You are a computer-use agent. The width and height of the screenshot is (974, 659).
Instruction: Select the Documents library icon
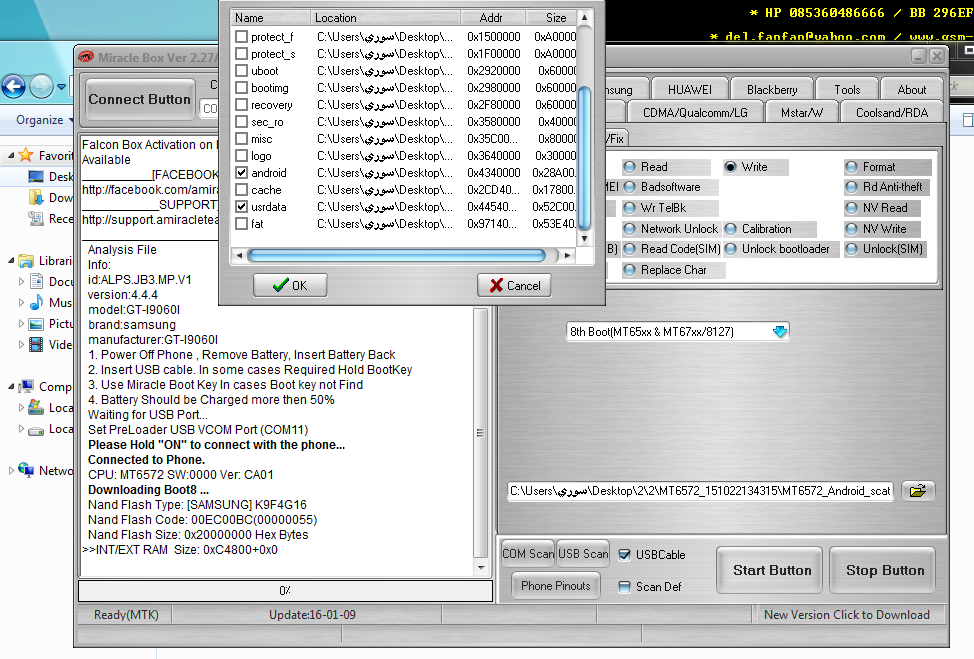click(x=37, y=281)
